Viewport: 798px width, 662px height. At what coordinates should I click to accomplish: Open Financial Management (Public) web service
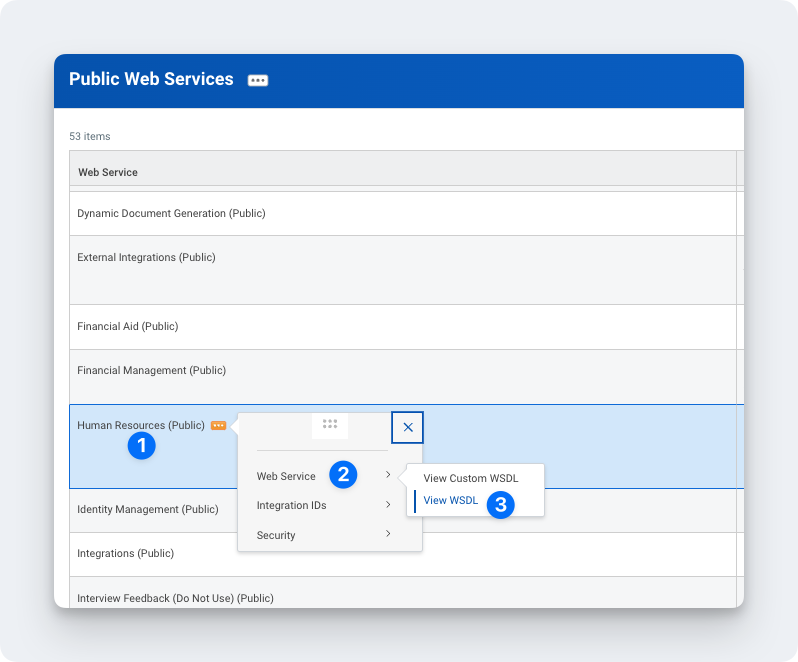point(151,371)
